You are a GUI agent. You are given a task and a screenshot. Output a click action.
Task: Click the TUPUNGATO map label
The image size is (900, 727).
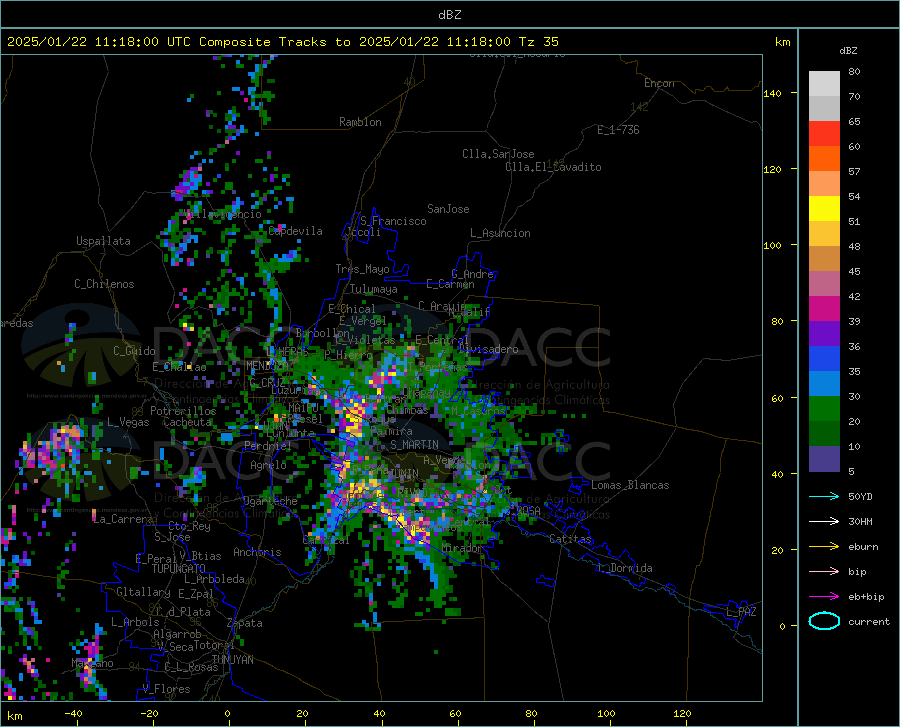tap(179, 569)
